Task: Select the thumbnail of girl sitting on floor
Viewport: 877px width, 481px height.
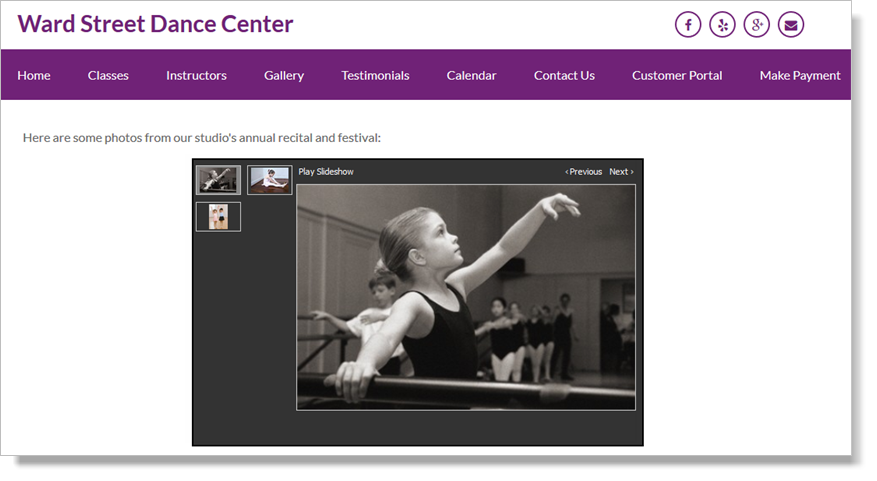Action: (x=270, y=180)
